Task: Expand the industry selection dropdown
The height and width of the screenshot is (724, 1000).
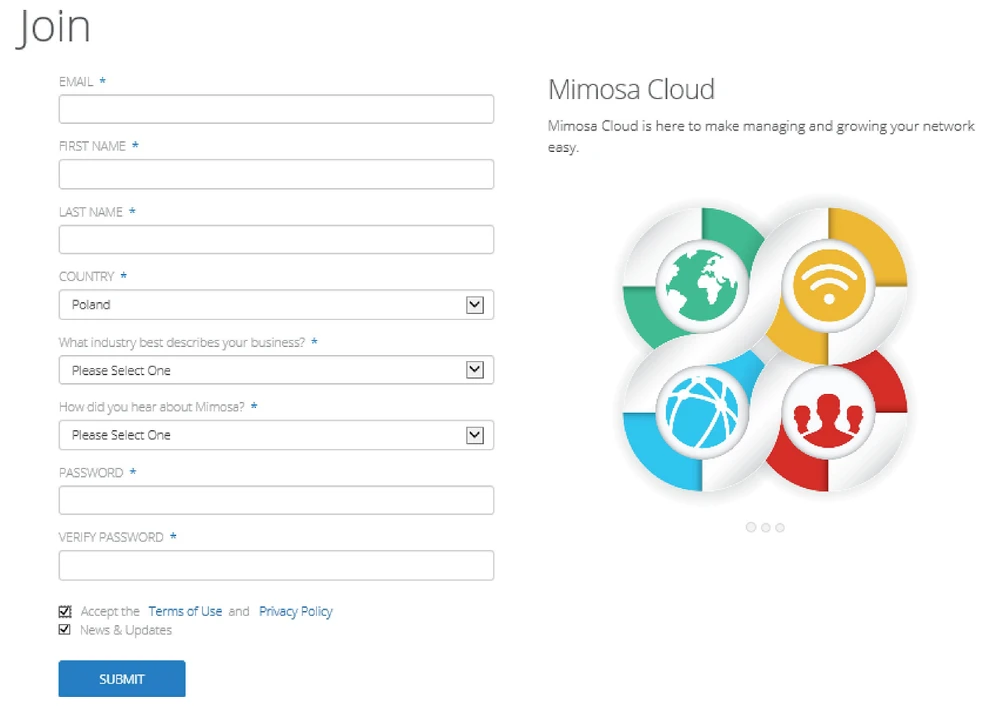Action: 276,370
